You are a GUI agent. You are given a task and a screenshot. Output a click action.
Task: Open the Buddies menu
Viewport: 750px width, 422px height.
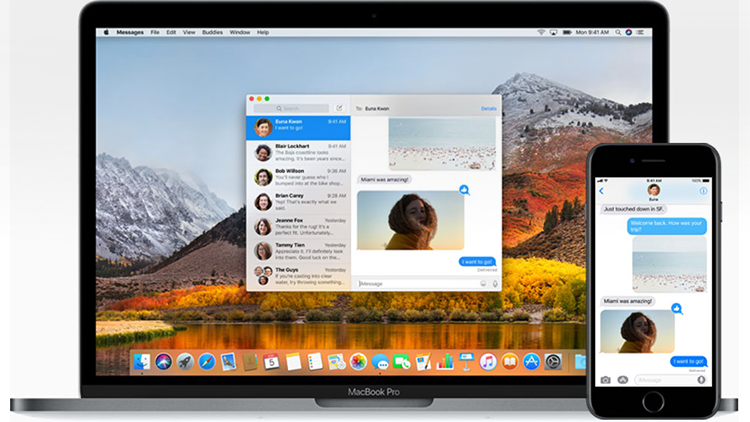tap(212, 33)
